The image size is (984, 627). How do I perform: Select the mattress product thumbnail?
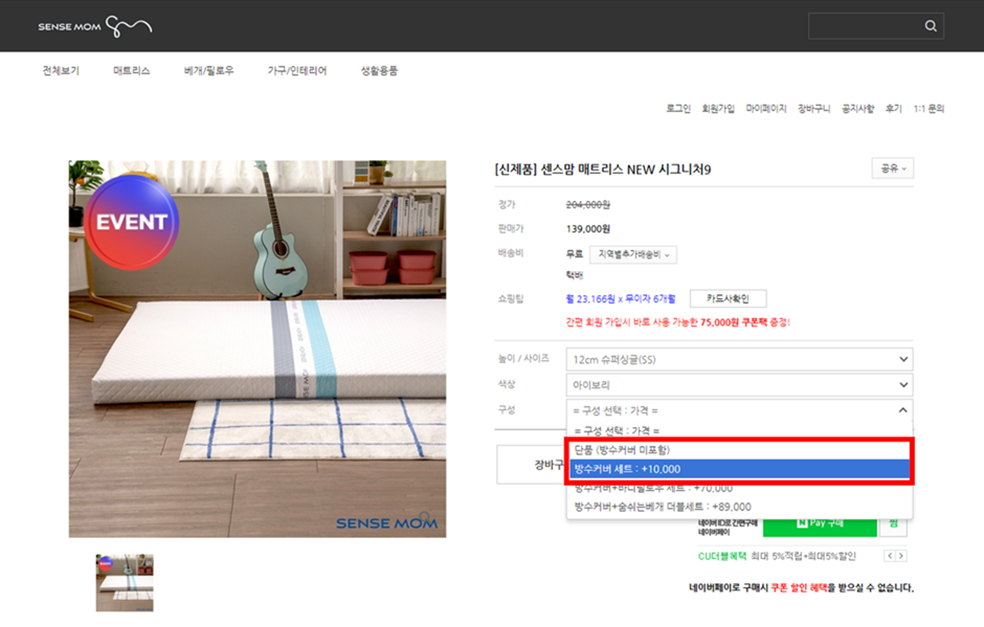(124, 582)
